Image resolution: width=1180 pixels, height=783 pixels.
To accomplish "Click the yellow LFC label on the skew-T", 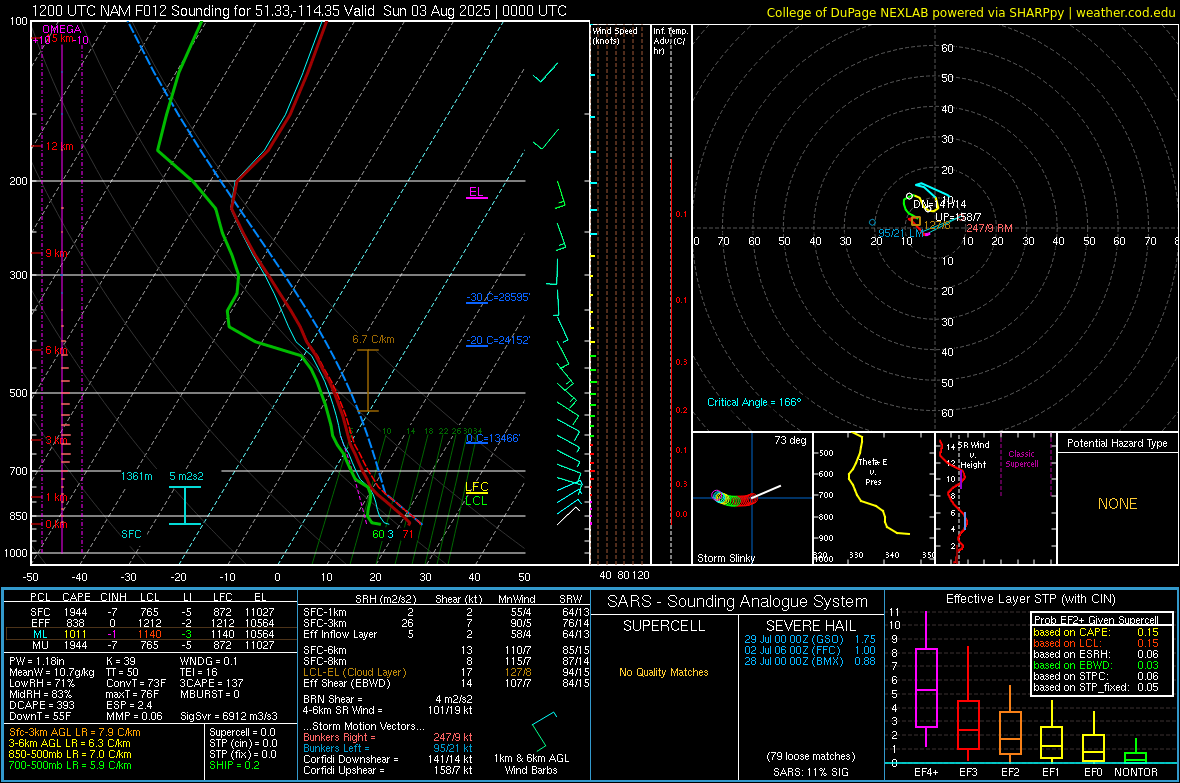I will point(476,487).
